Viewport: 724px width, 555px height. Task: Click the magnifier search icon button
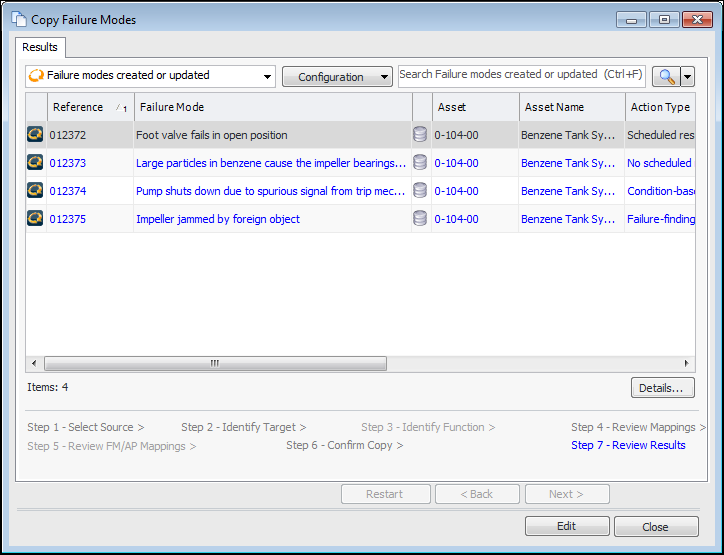665,77
